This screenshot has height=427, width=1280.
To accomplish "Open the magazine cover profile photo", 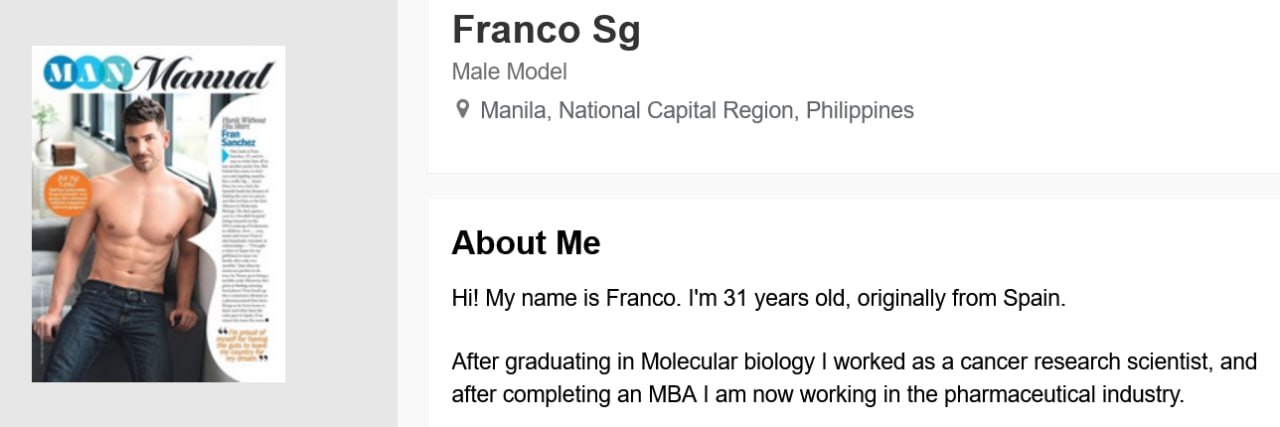I will coord(158,240).
